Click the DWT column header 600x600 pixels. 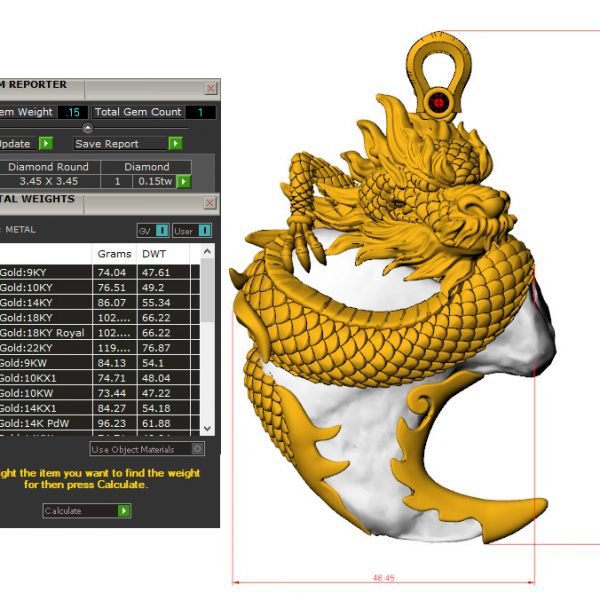(153, 254)
